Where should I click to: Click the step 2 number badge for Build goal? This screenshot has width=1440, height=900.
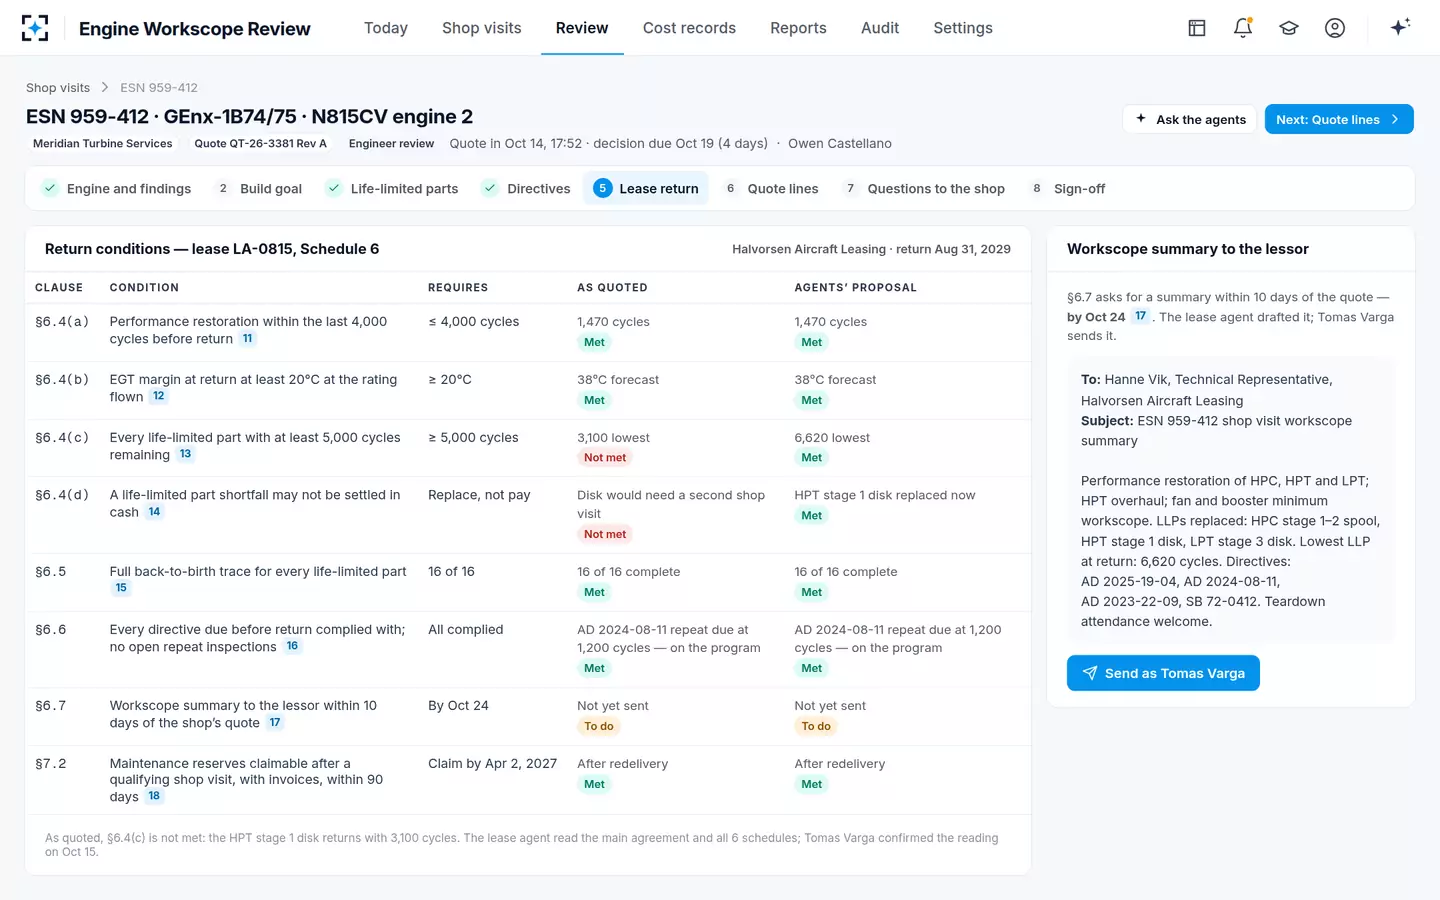[223, 188]
